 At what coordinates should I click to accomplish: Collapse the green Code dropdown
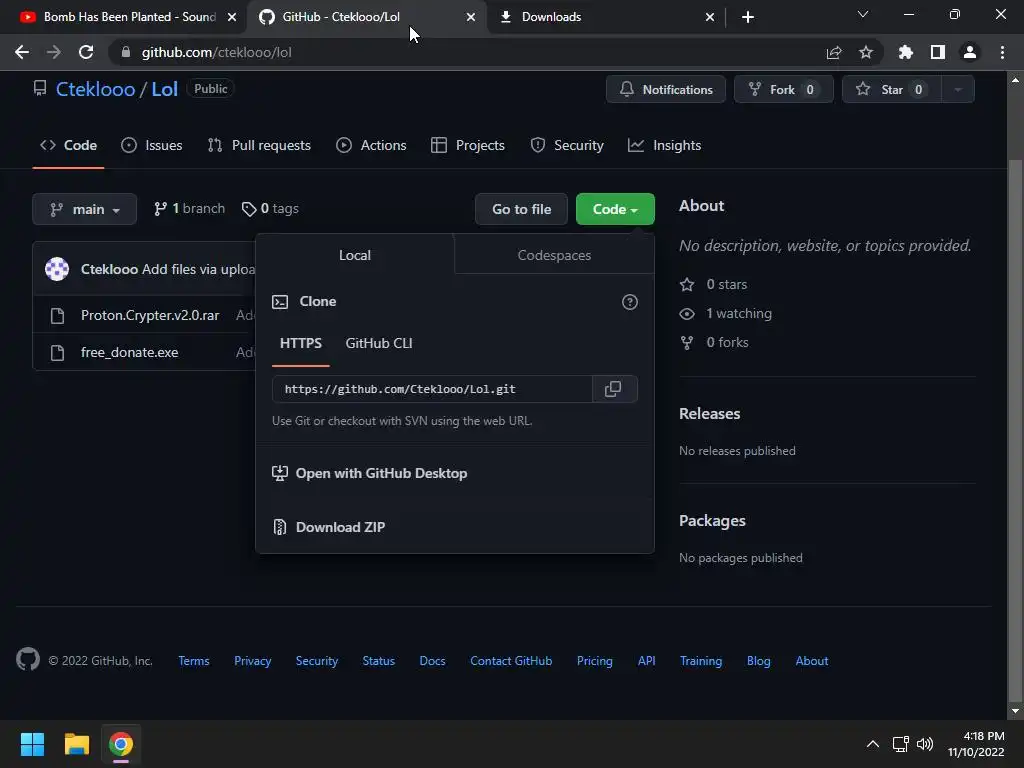tap(615, 209)
